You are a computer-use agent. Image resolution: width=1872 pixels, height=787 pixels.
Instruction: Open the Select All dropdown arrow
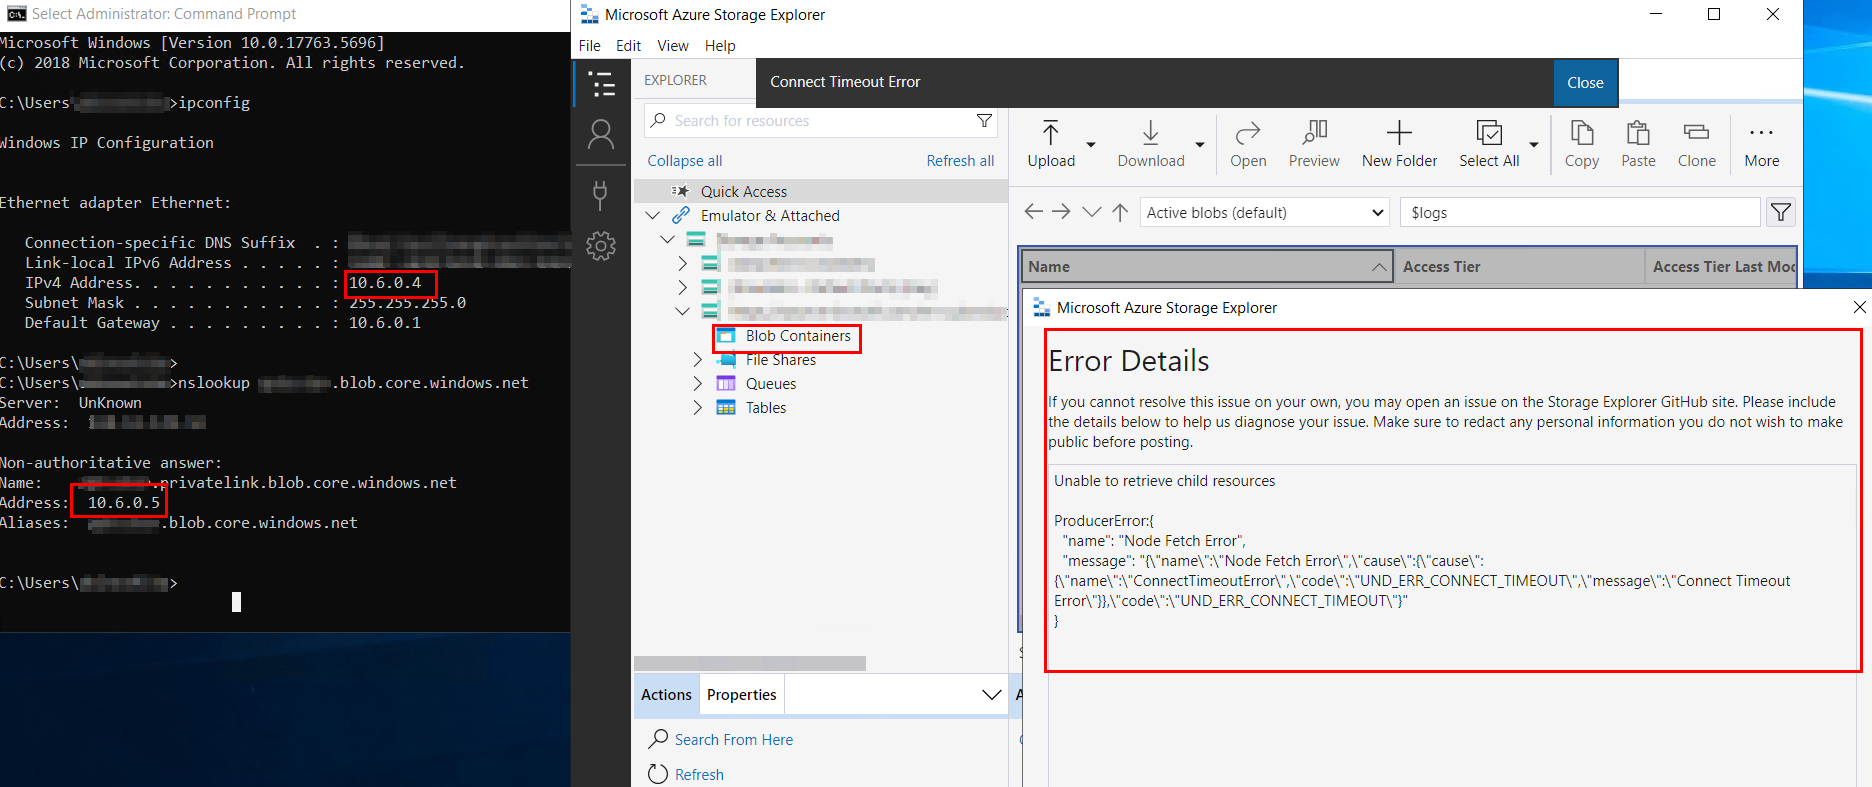click(x=1533, y=145)
